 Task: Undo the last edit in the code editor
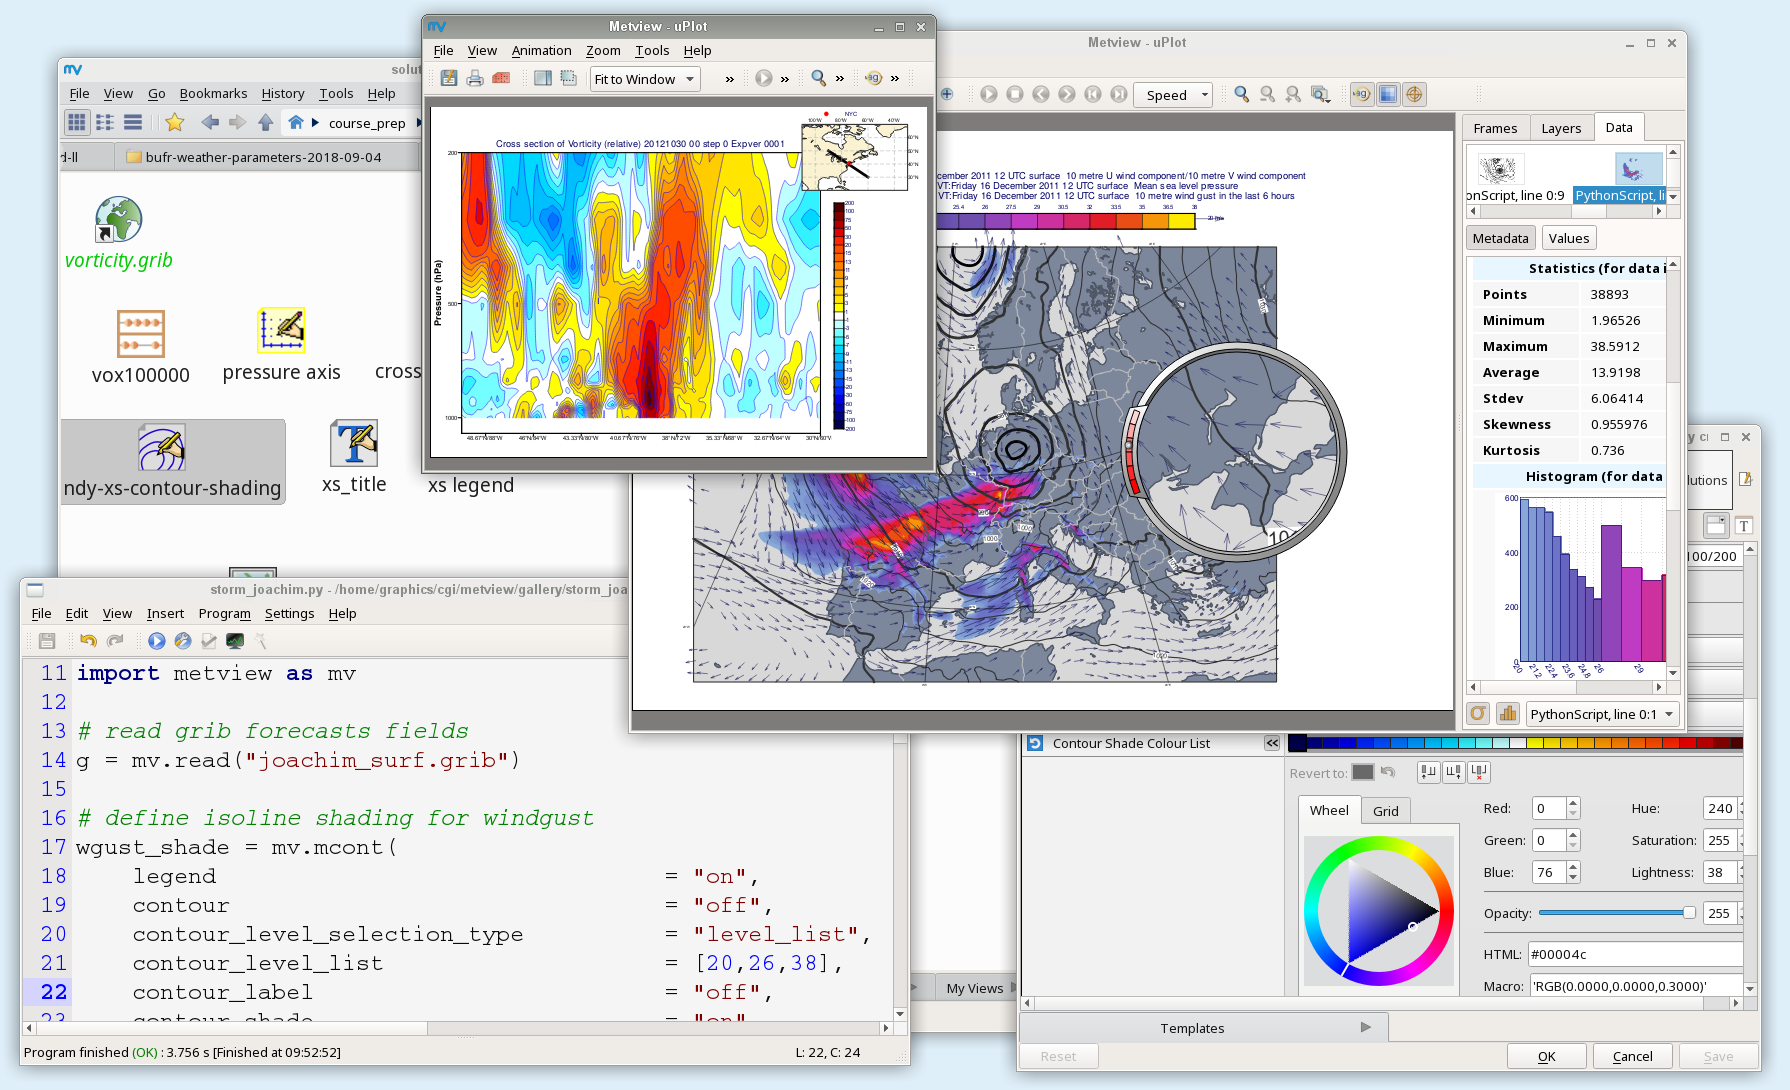coord(88,641)
